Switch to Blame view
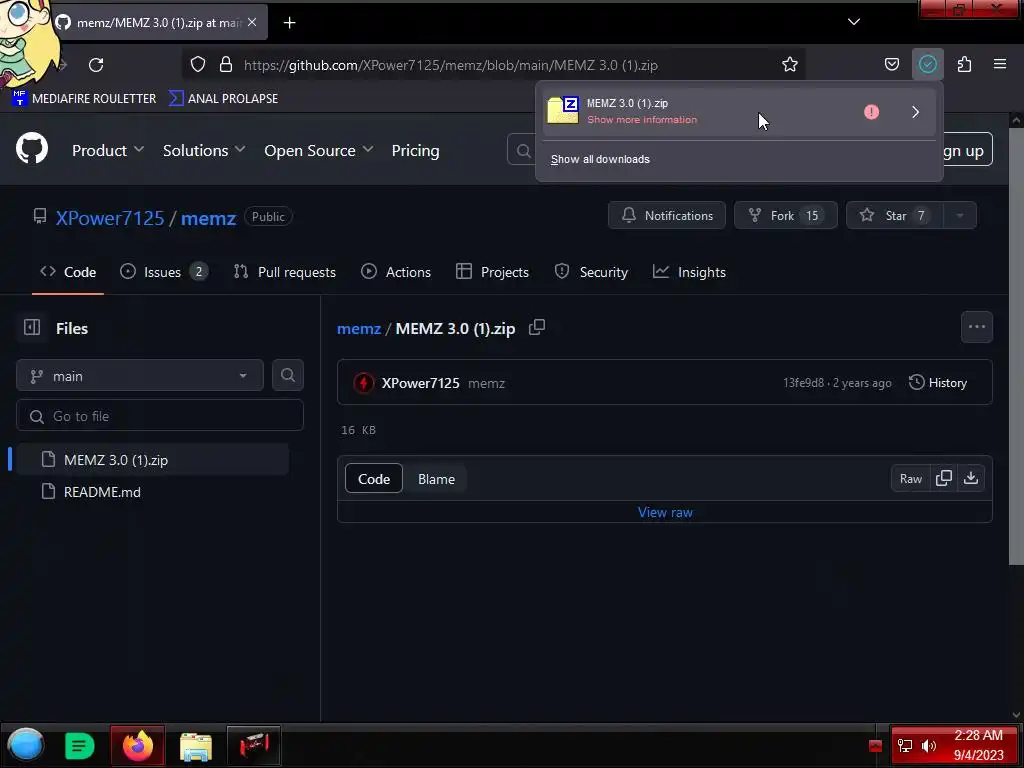1024x768 pixels. [x=436, y=479]
